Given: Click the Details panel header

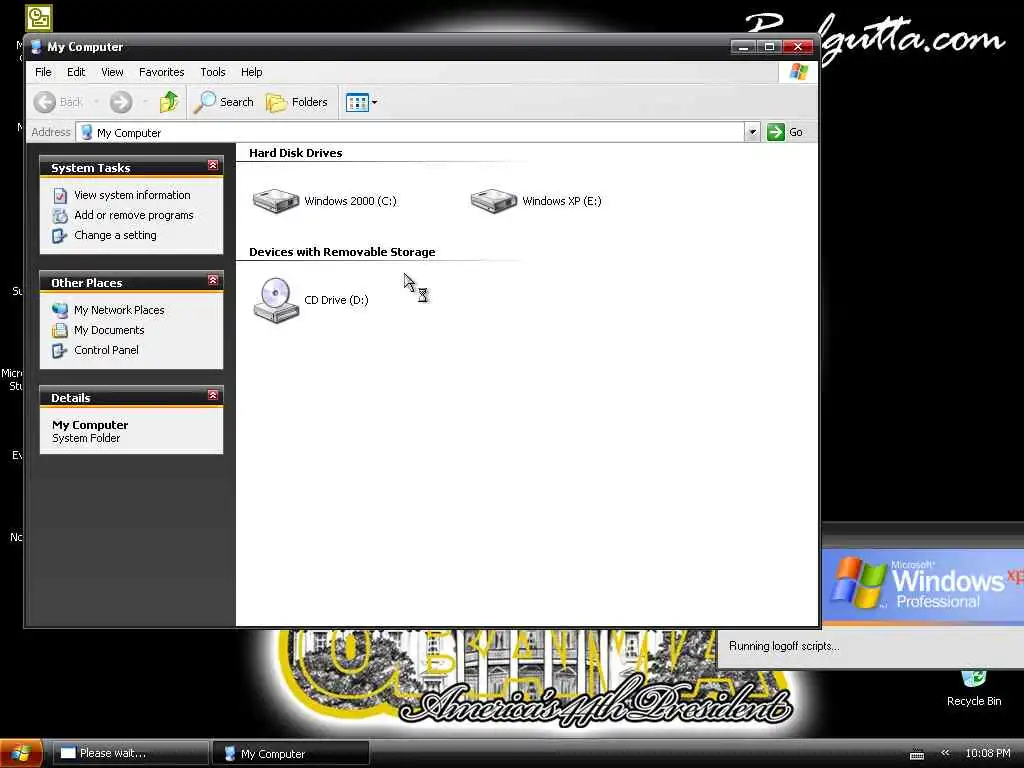Looking at the screenshot, I should pos(131,397).
